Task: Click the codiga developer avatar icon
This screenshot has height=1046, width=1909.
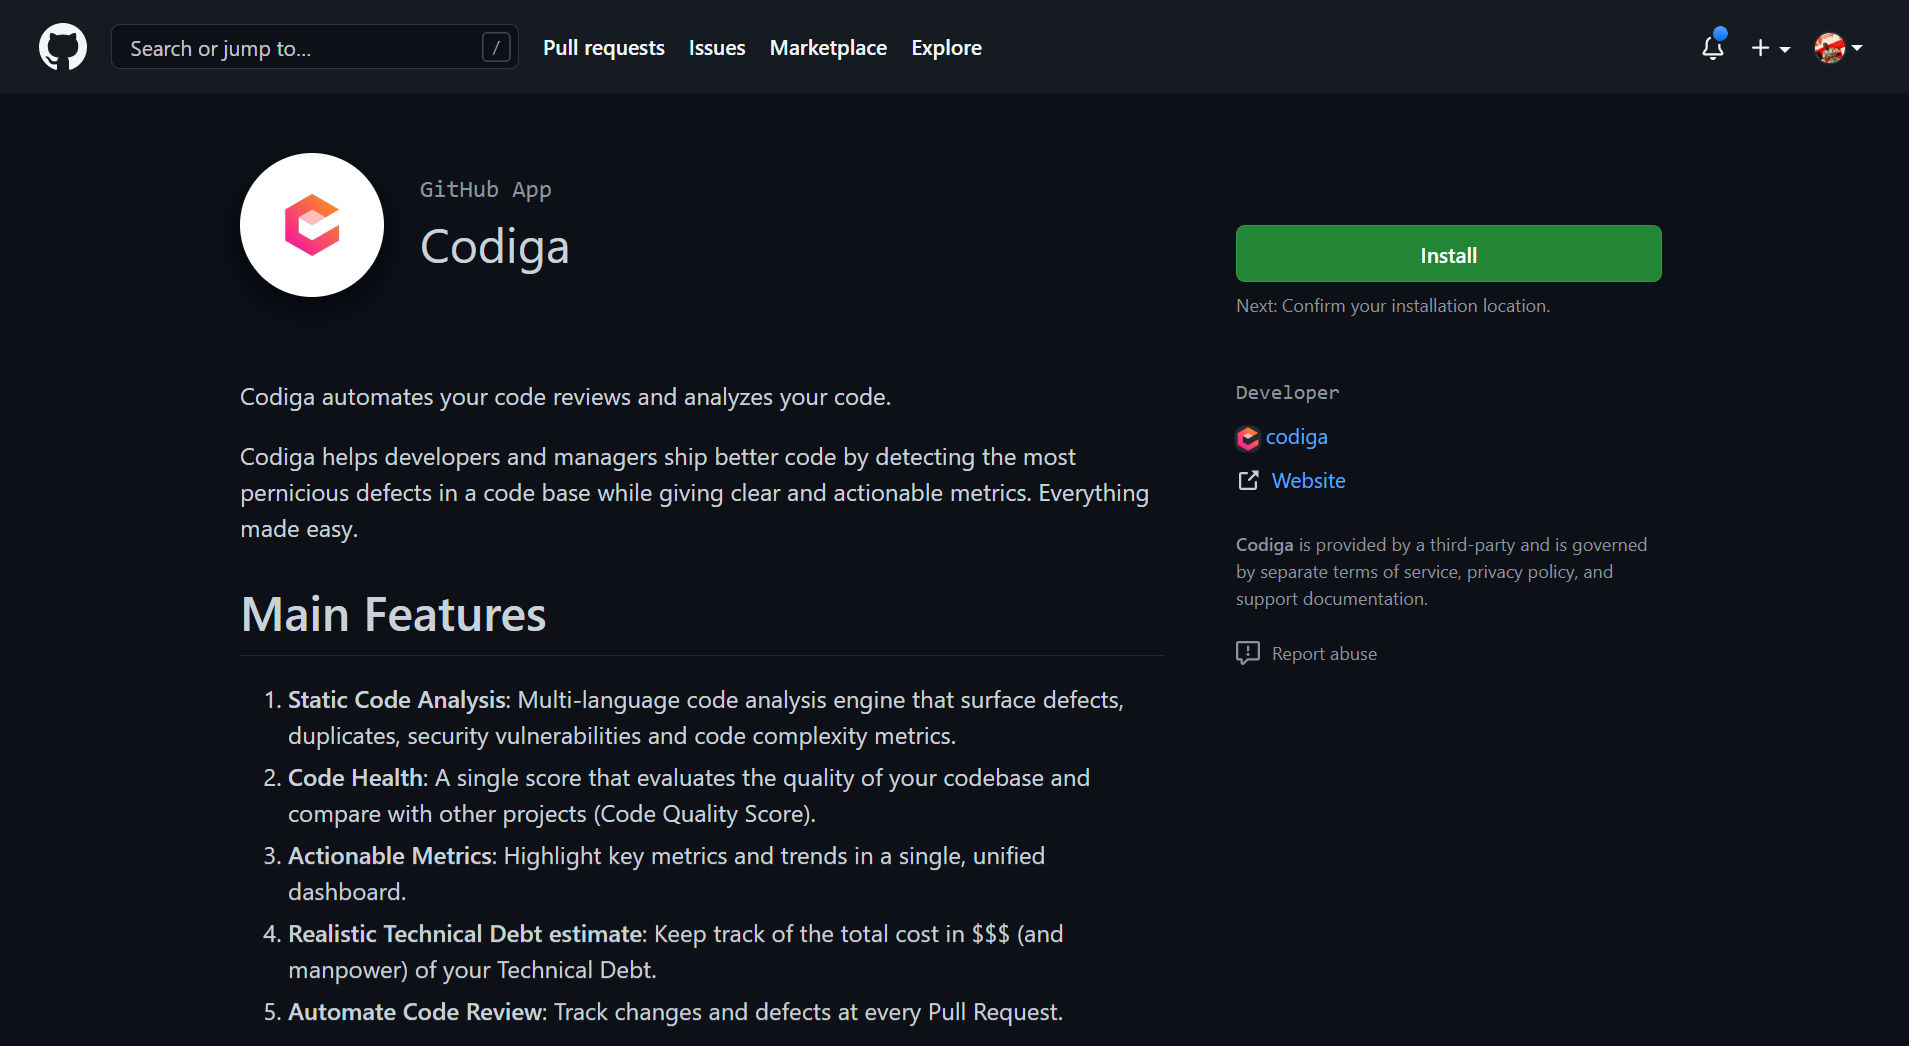Action: point(1247,438)
